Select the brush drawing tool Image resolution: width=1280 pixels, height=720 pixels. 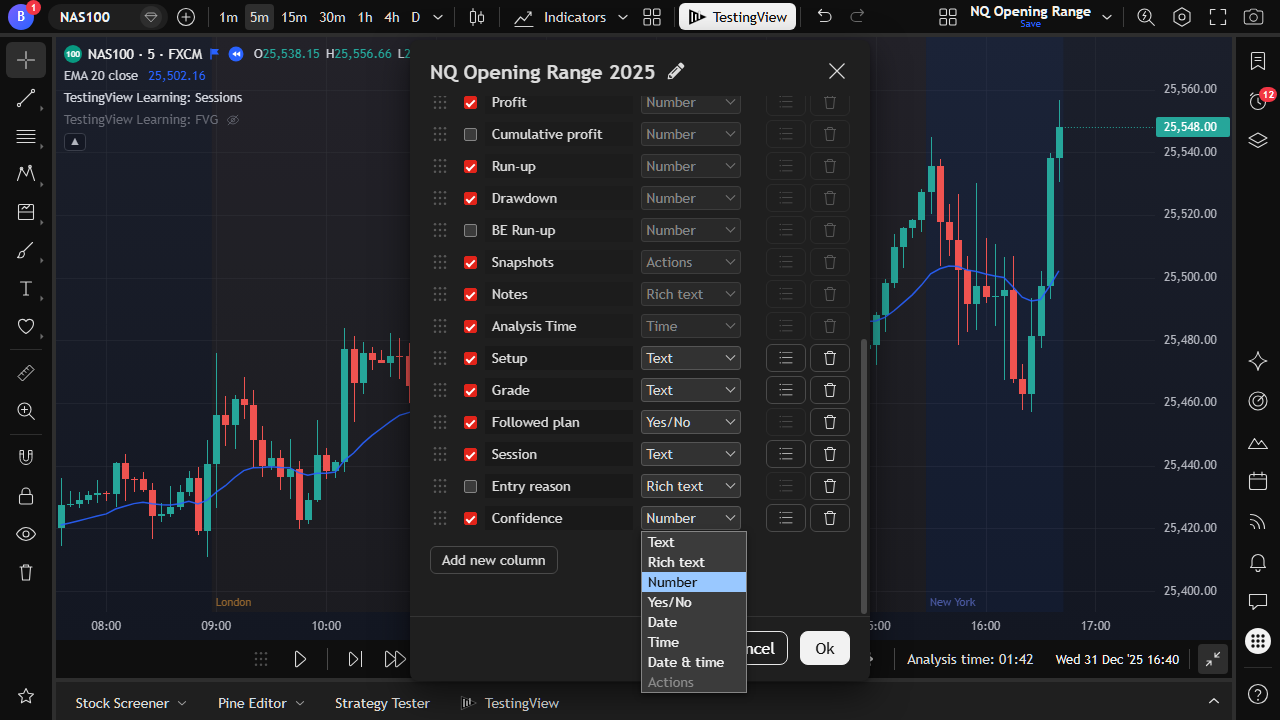(26, 251)
